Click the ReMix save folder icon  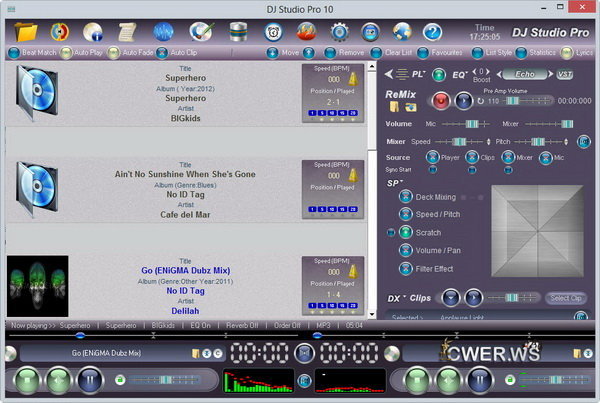411,107
